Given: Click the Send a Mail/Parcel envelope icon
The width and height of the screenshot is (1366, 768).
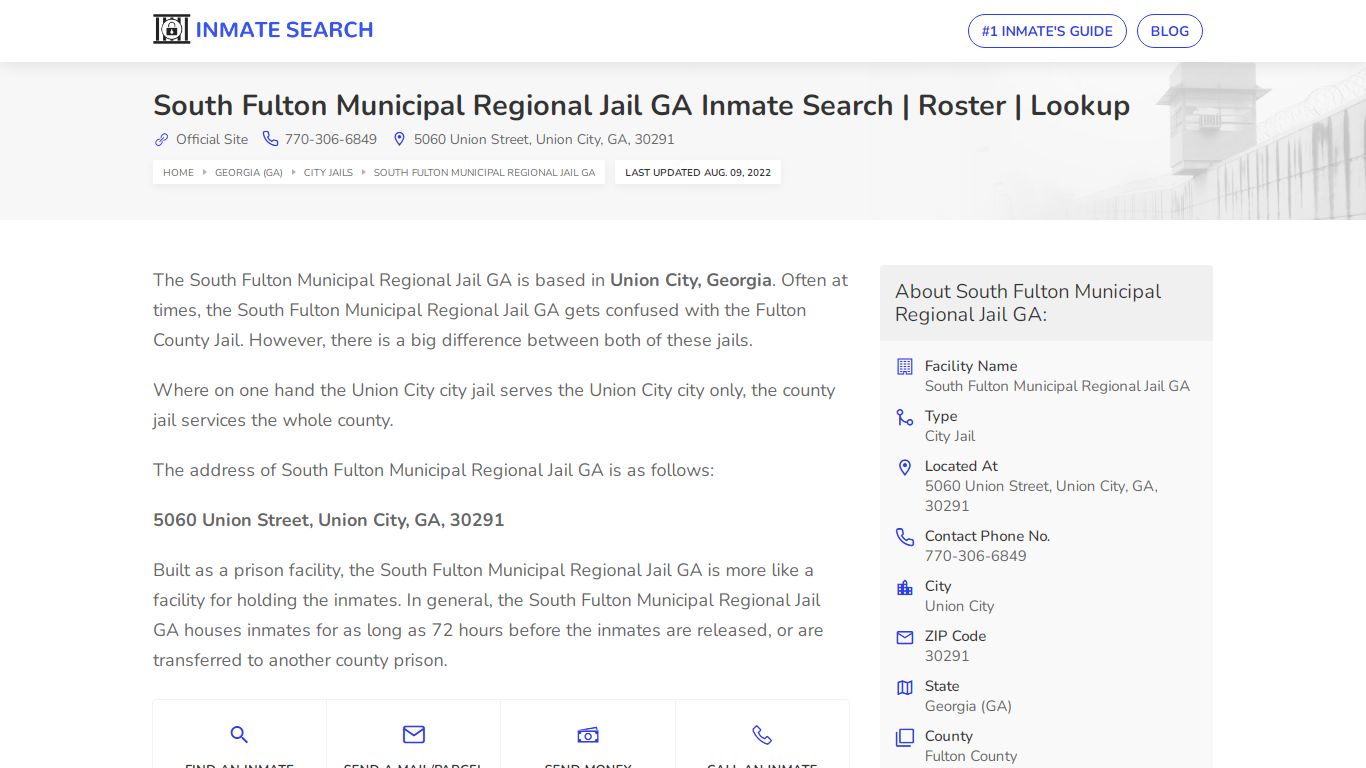Looking at the screenshot, I should (413, 735).
